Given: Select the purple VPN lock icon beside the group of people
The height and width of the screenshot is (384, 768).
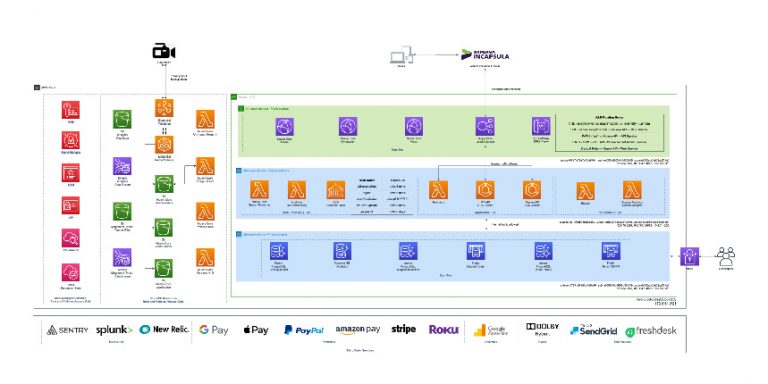Looking at the screenshot, I should [x=689, y=256].
